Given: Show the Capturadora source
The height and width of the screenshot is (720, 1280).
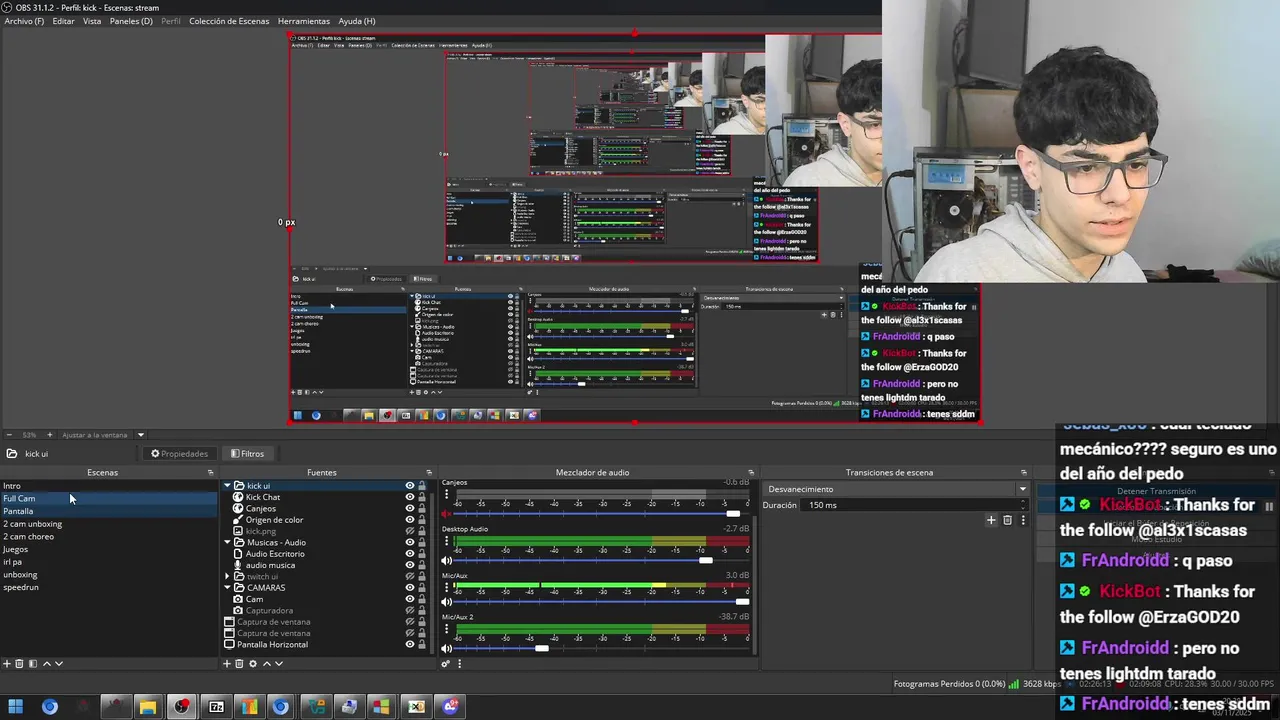Looking at the screenshot, I should (409, 610).
